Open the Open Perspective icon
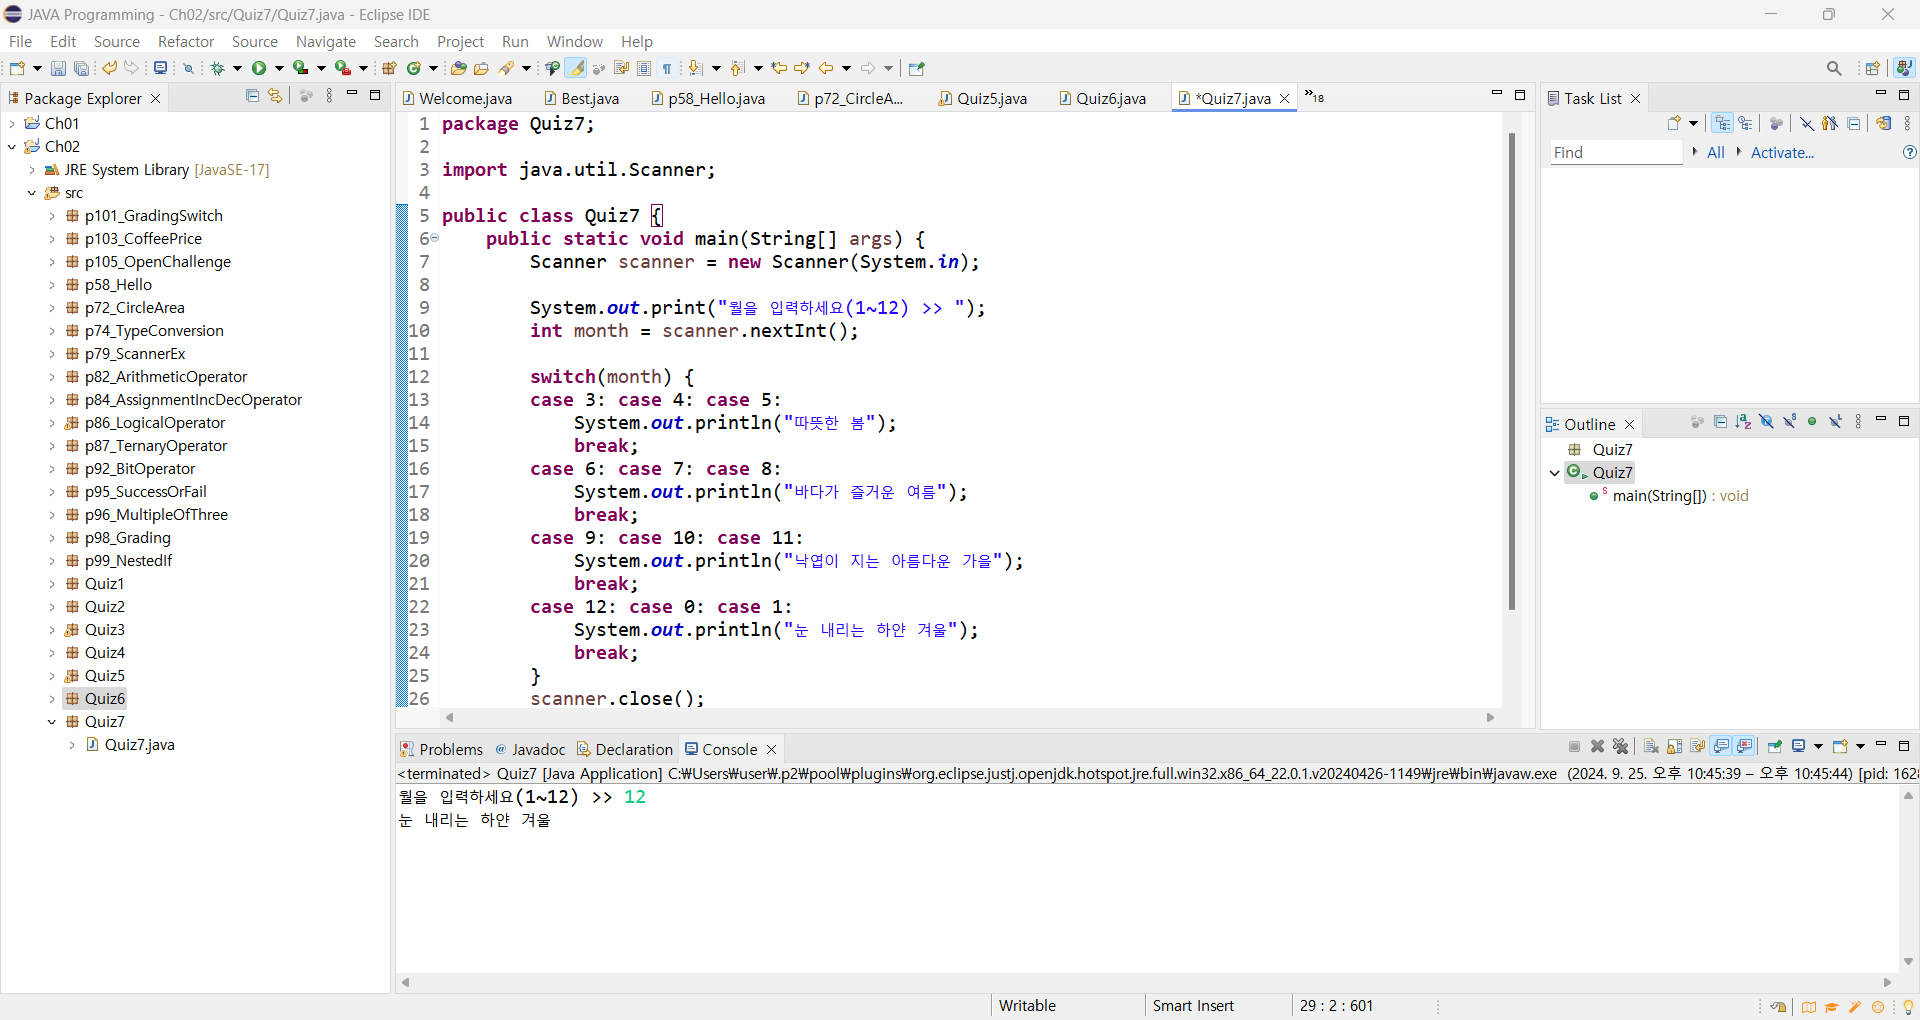 click(x=1873, y=68)
